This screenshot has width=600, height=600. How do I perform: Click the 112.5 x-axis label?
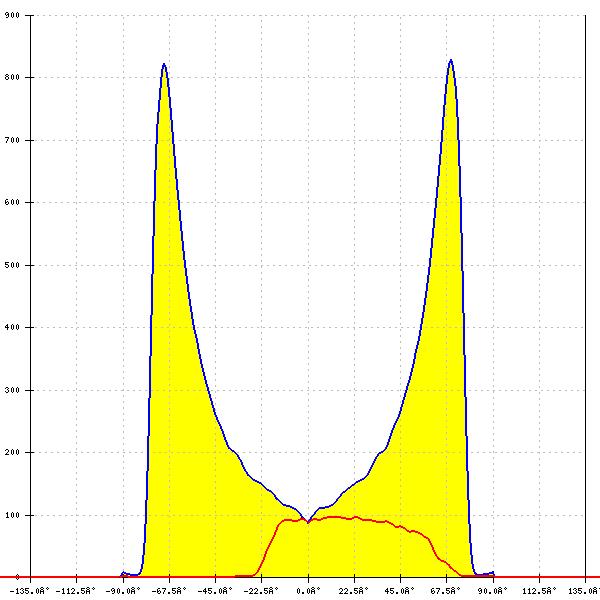(x=539, y=590)
